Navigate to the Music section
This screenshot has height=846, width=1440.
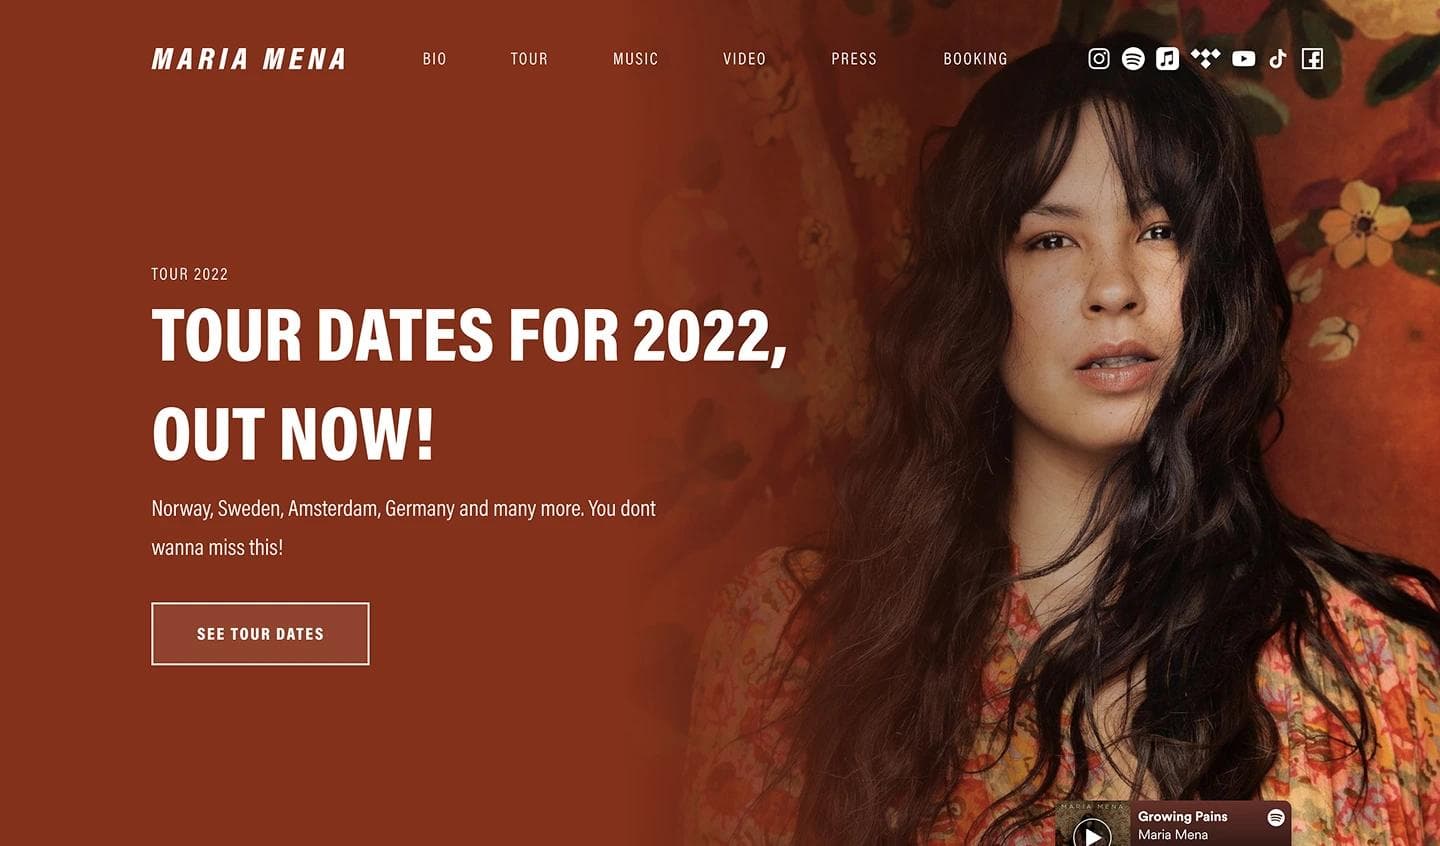636,59
